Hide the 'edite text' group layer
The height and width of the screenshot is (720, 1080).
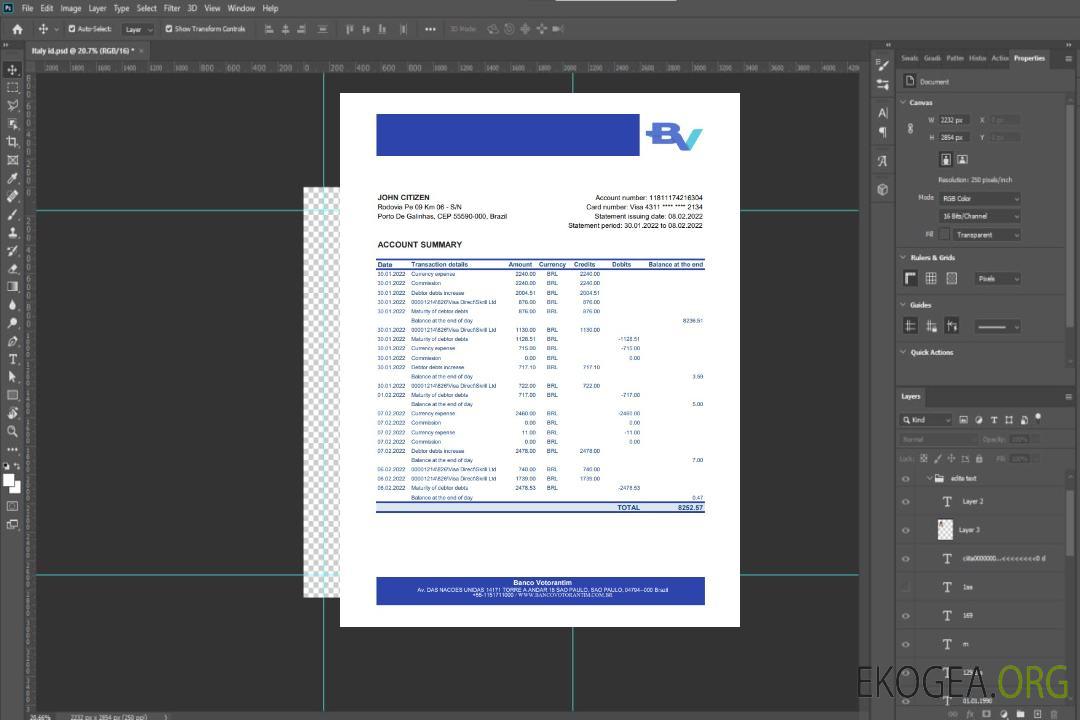(x=906, y=479)
